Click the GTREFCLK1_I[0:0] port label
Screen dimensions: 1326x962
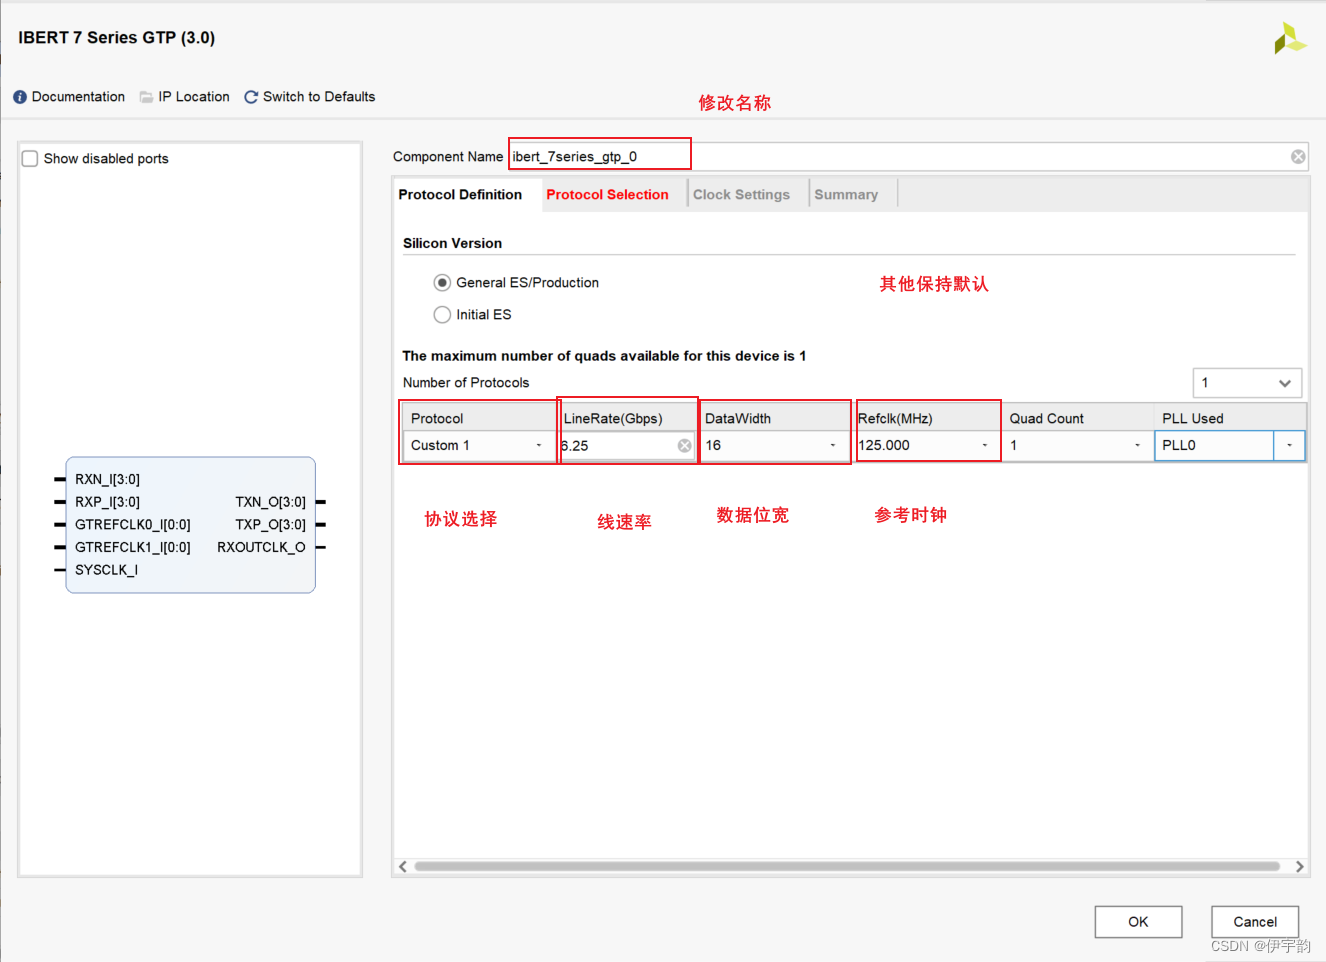tap(132, 547)
